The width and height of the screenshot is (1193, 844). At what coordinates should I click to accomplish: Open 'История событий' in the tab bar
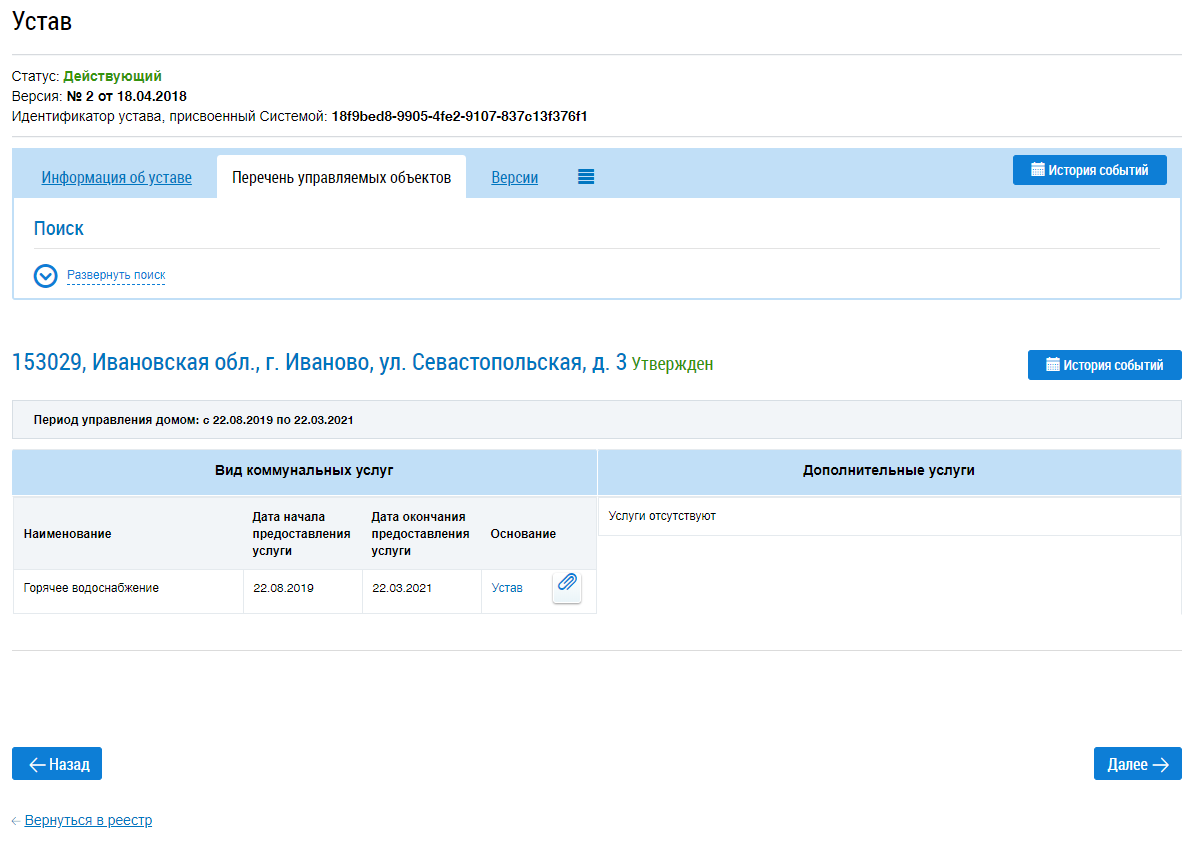pos(1089,170)
